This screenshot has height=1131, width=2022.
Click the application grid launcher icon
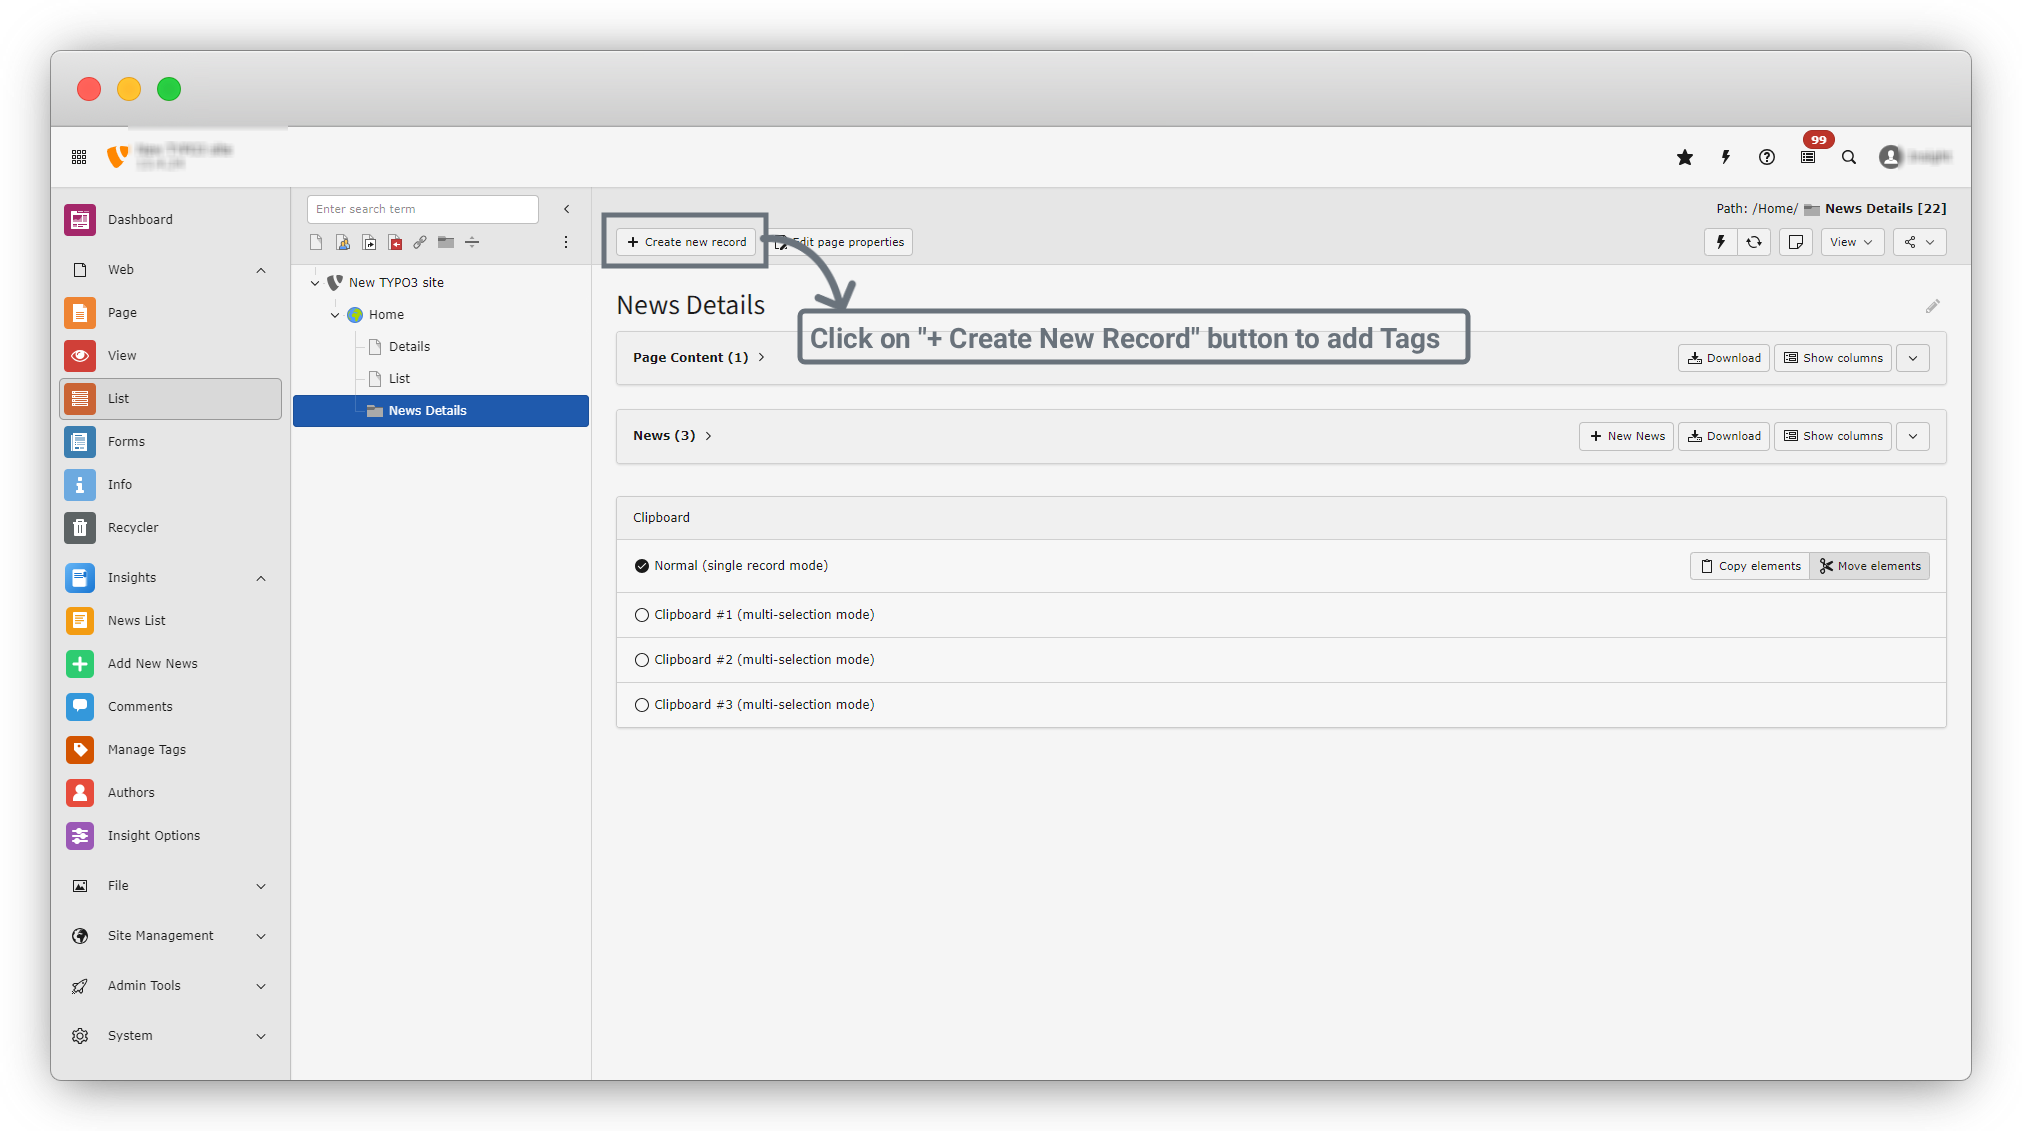click(x=79, y=157)
